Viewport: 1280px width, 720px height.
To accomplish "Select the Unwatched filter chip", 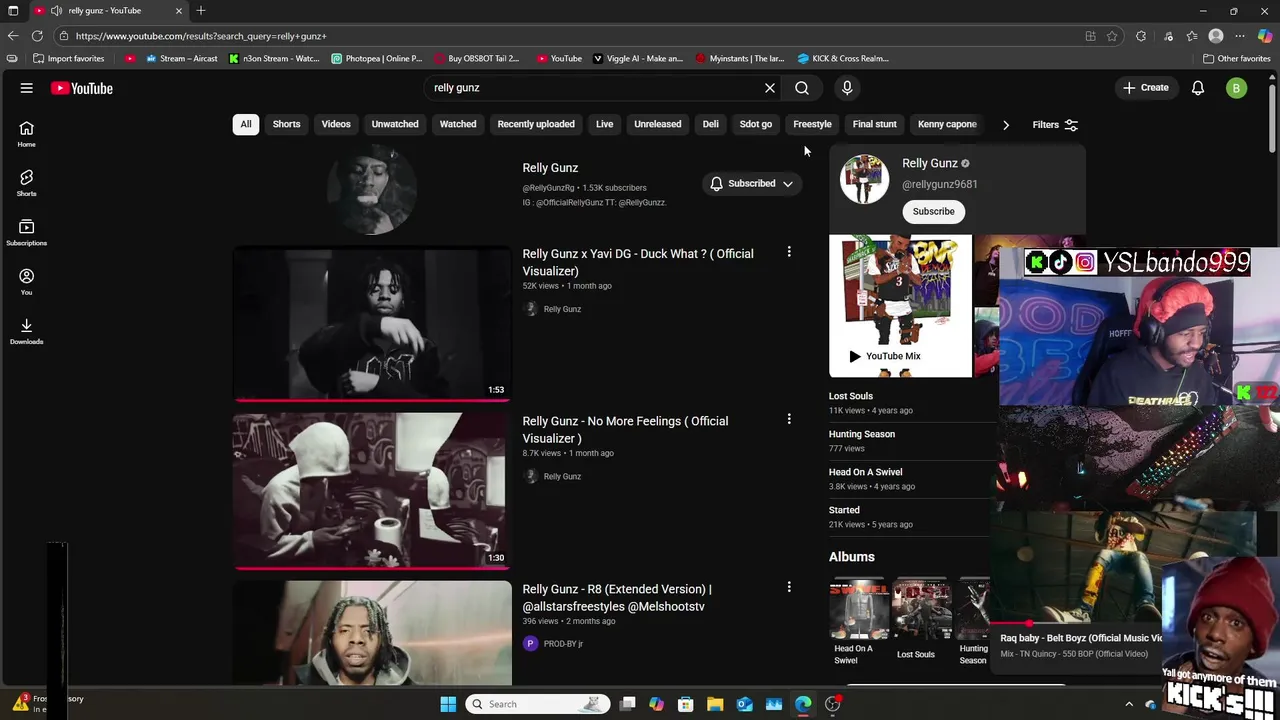I will [395, 124].
